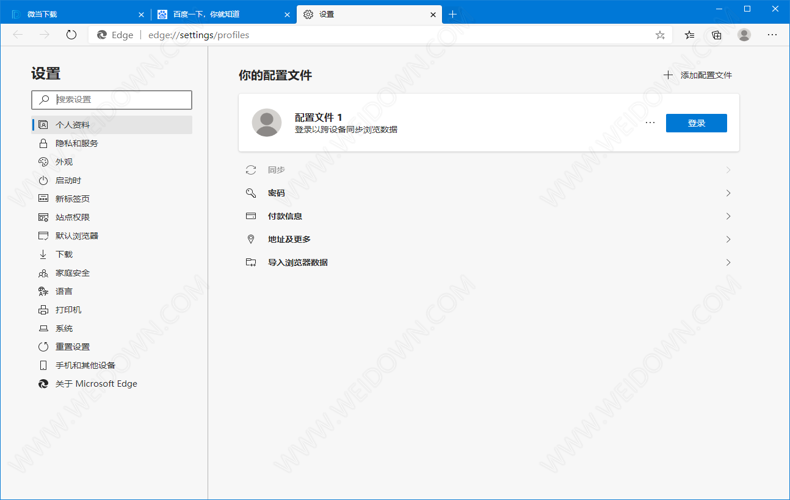Image resolution: width=790 pixels, height=500 pixels.
Task: Click 添加配置文件 to add profile
Action: coord(698,75)
